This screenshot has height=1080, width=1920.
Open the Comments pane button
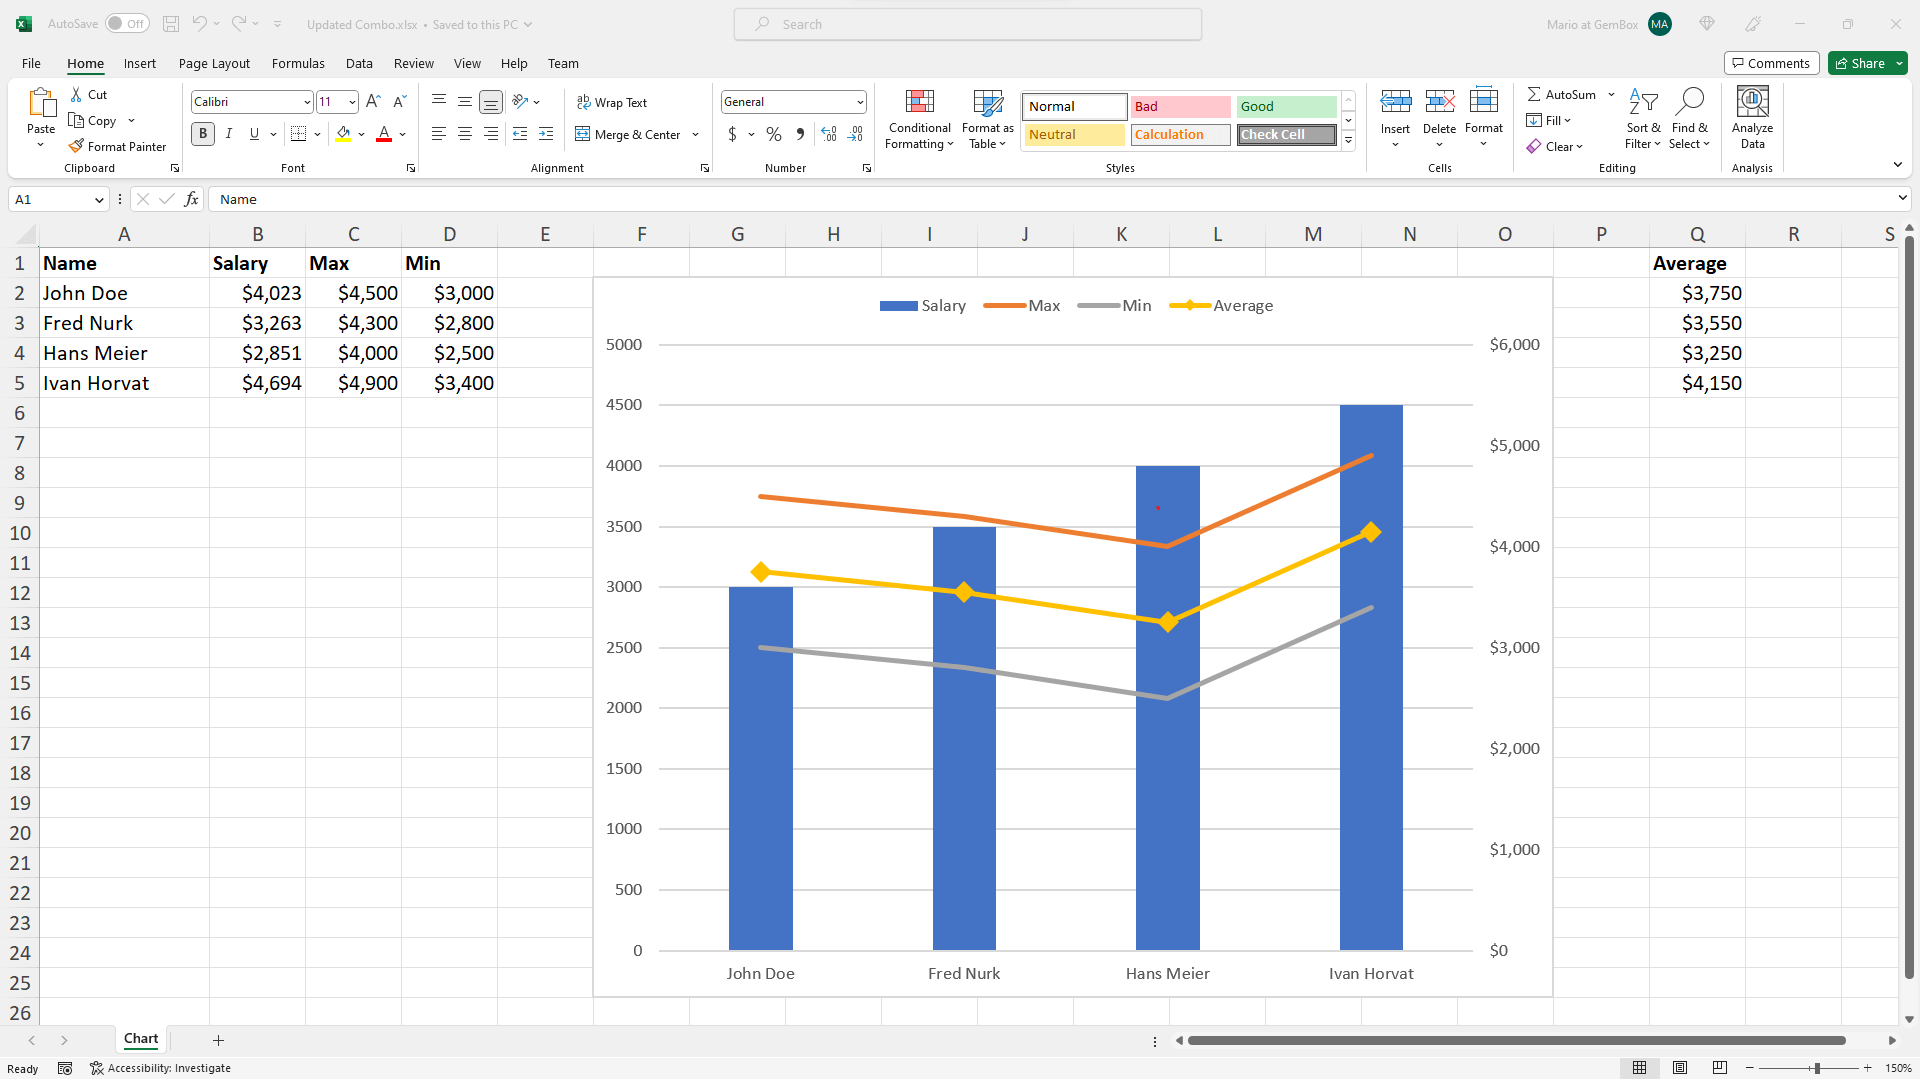tap(1771, 63)
